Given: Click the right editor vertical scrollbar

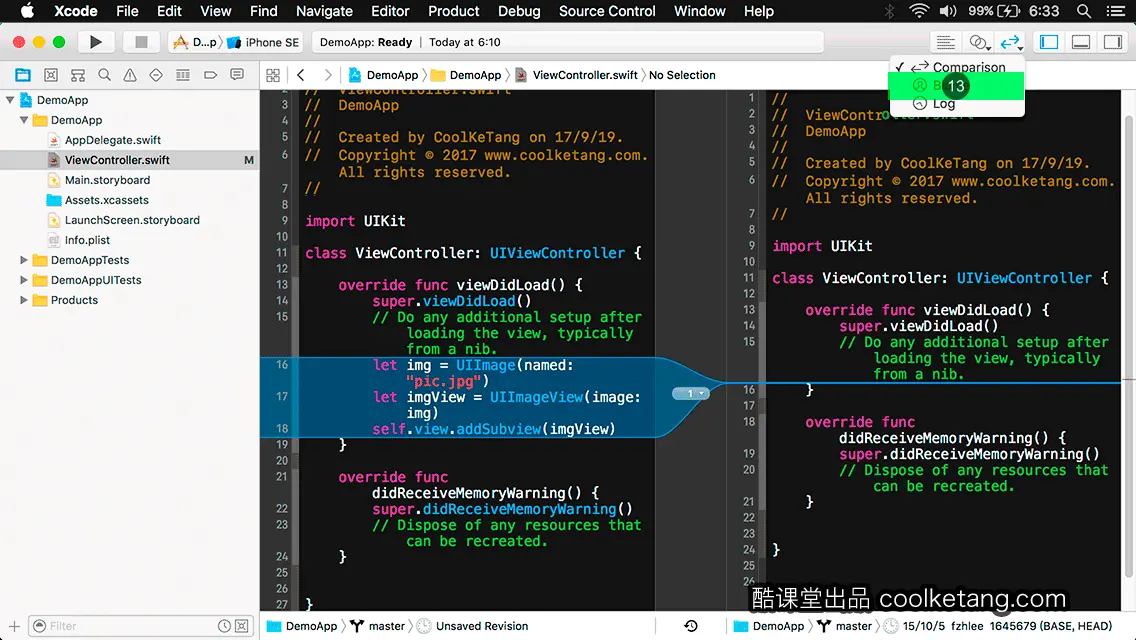Looking at the screenshot, I should (1129, 348).
